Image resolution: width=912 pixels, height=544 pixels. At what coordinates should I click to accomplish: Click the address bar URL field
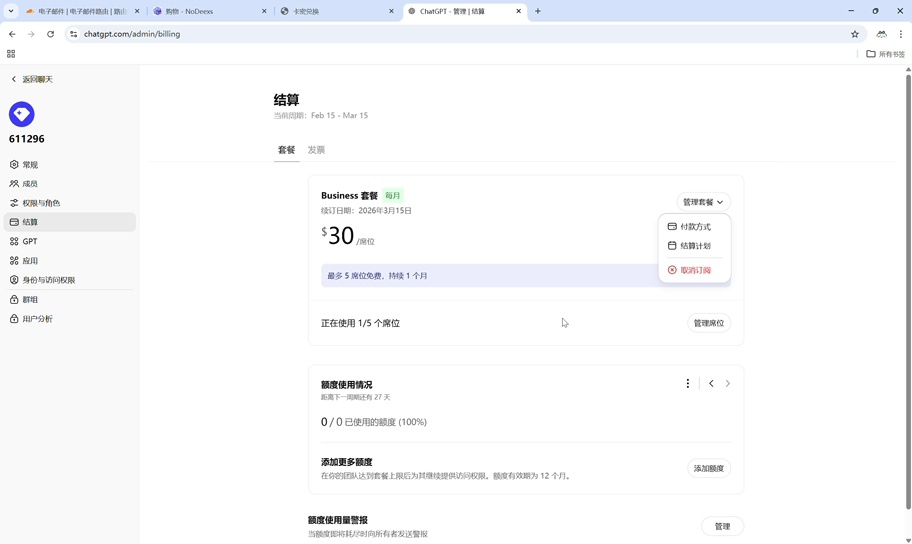(400, 34)
